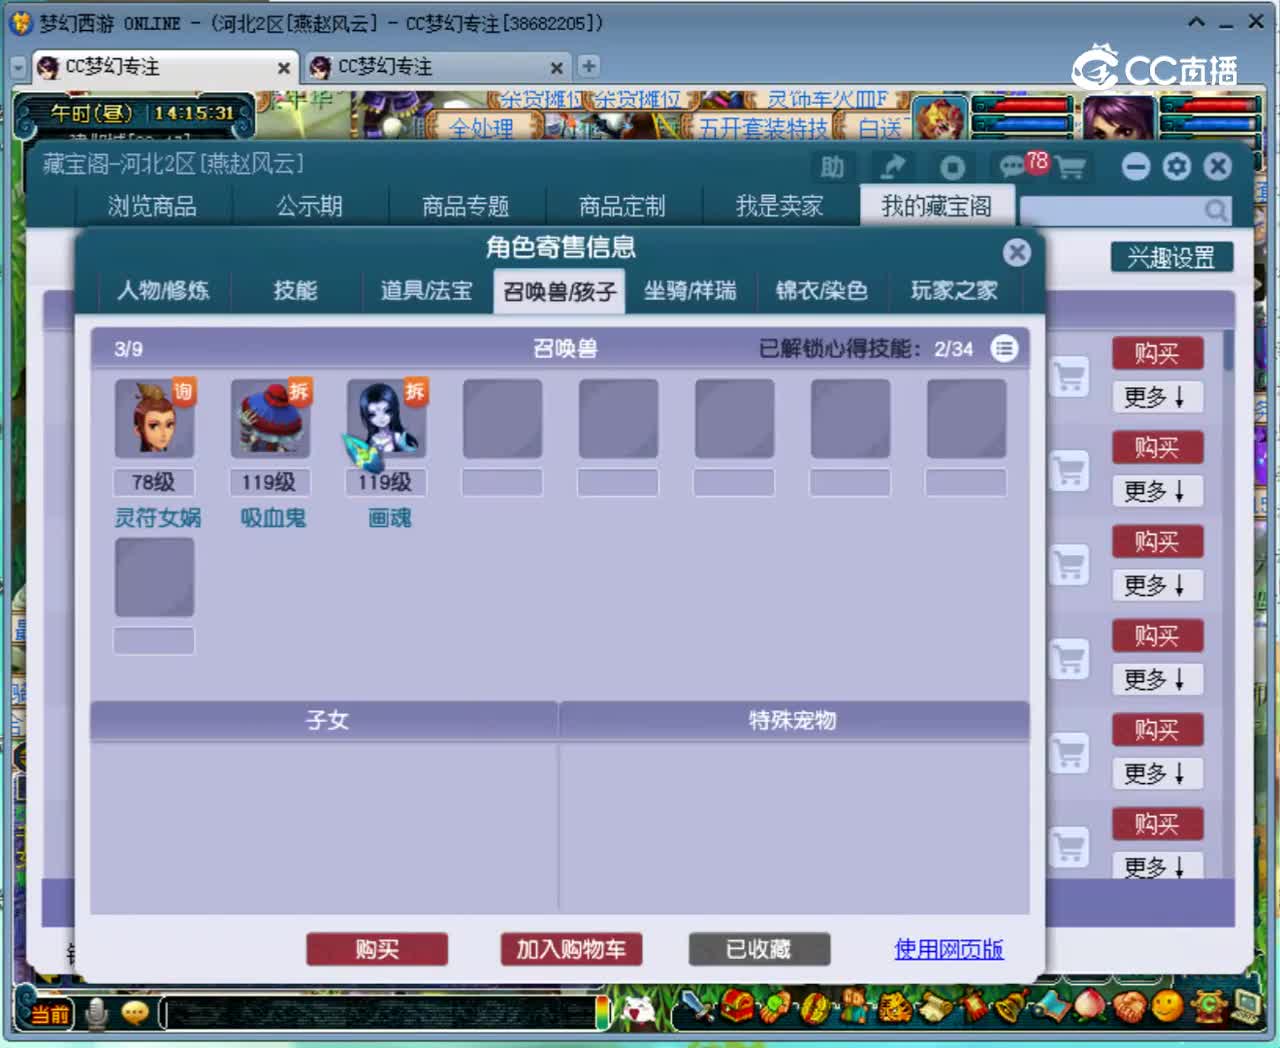Select the 吸血鬼 pet portrait
The image size is (1280, 1048).
click(270, 418)
